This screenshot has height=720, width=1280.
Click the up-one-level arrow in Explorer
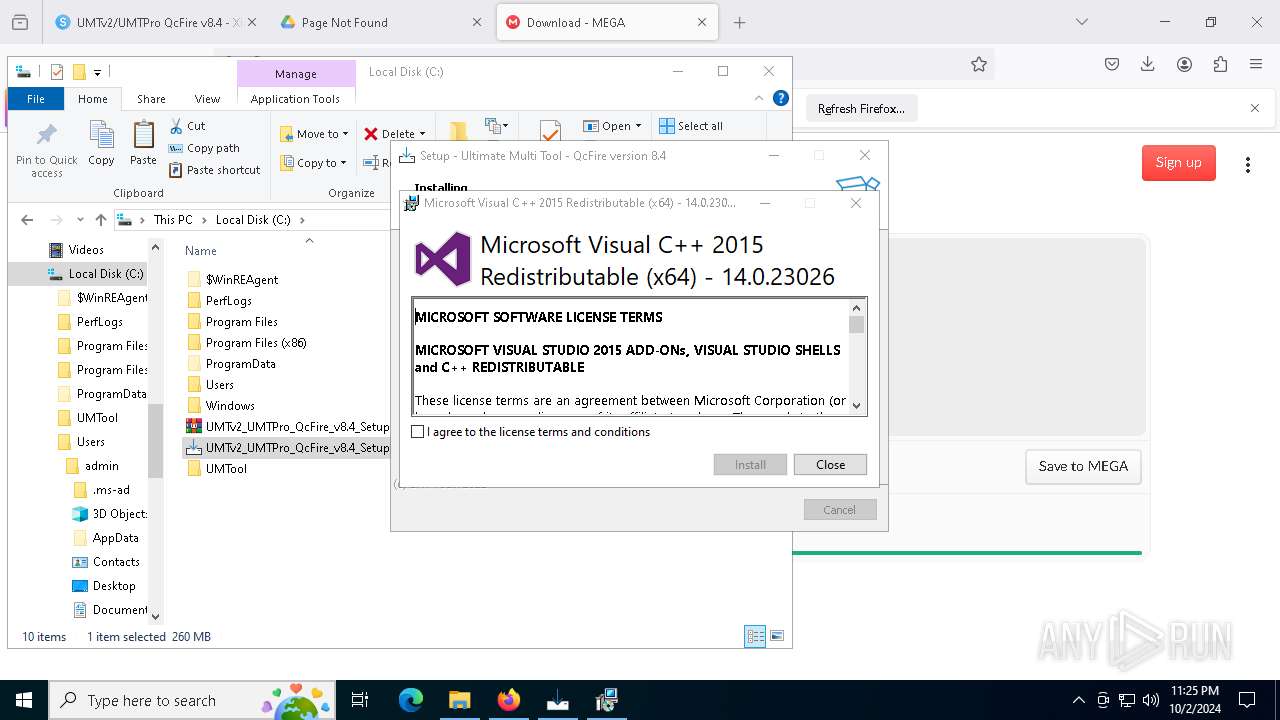pyautogui.click(x=101, y=220)
